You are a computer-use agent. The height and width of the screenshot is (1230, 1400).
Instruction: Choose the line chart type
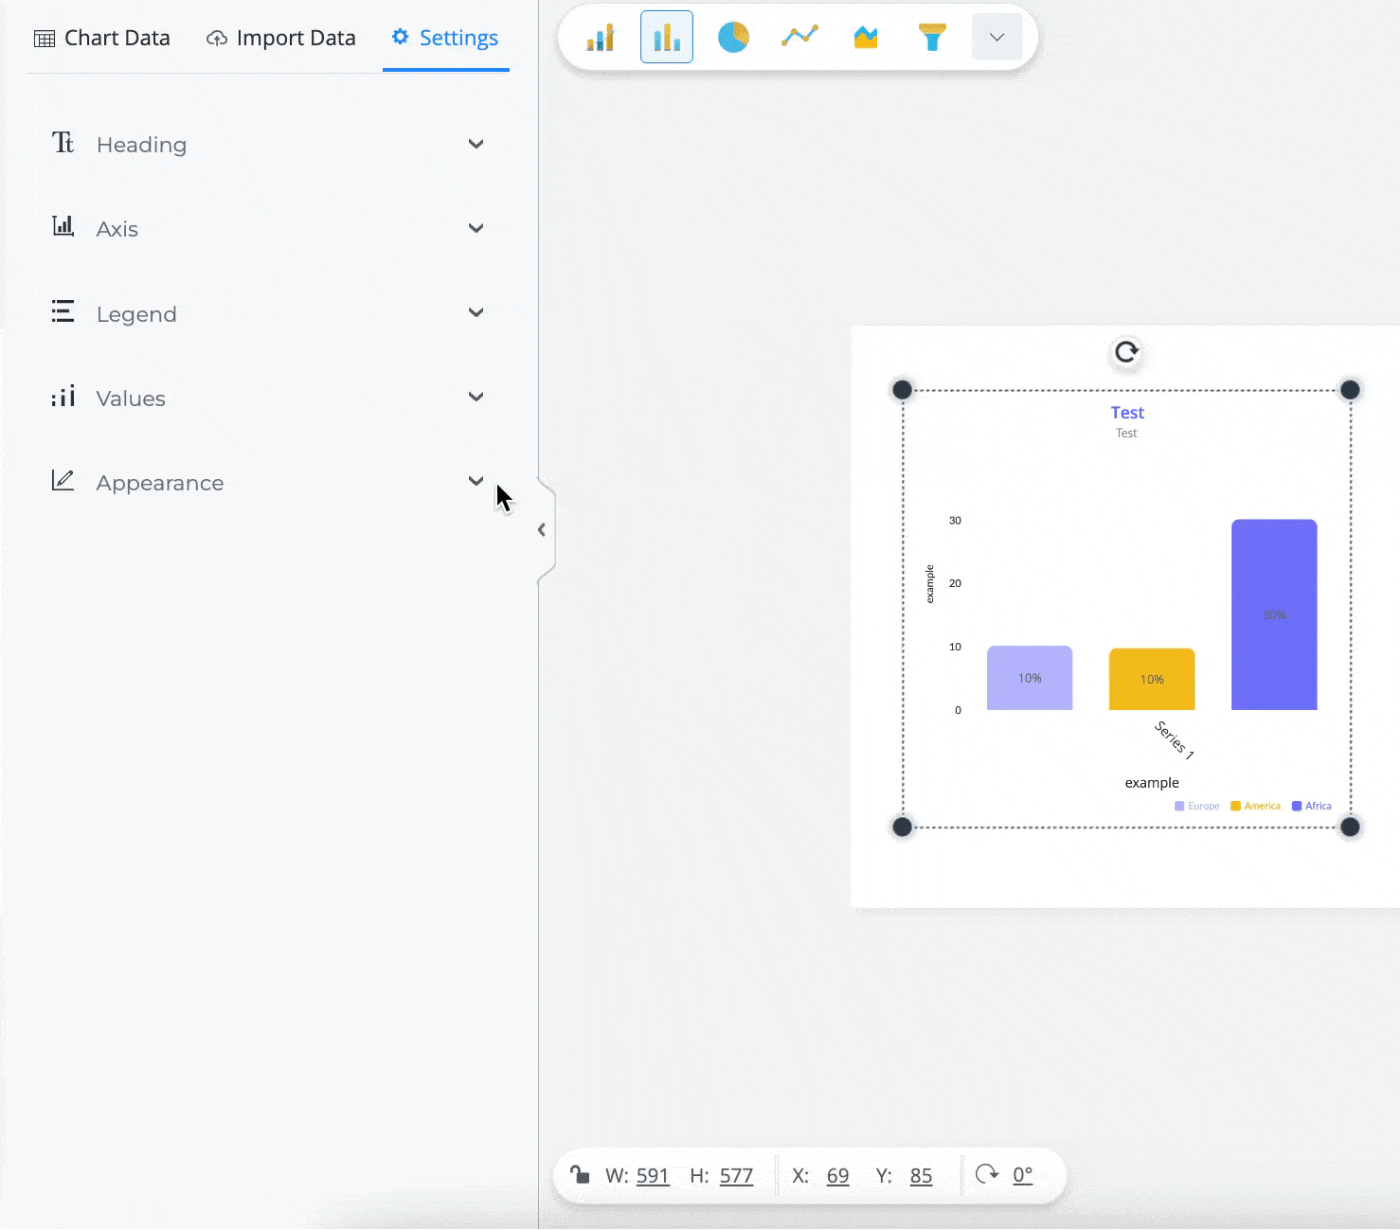pos(799,37)
